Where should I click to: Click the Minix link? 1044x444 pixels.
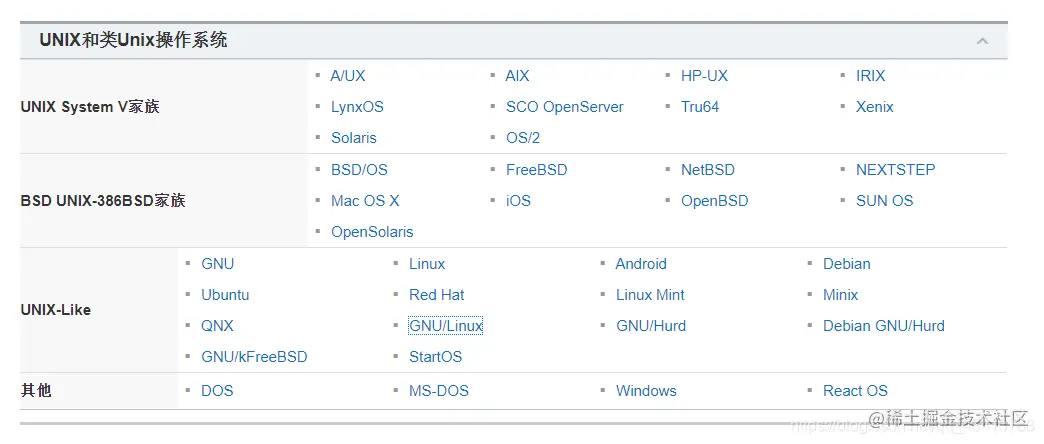pos(840,295)
